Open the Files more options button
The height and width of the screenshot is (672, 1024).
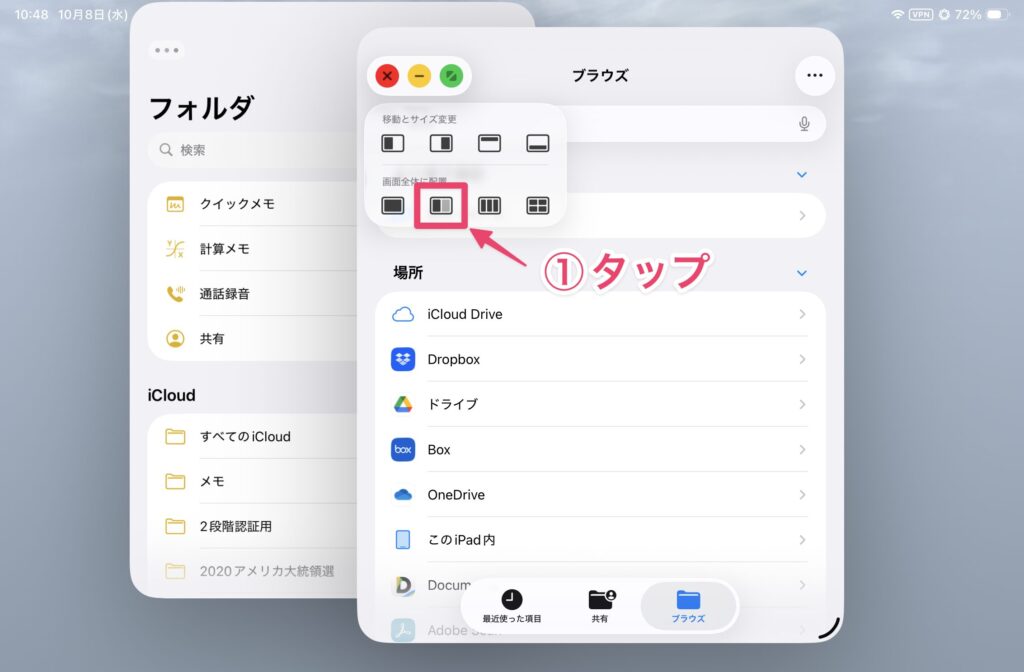814,76
